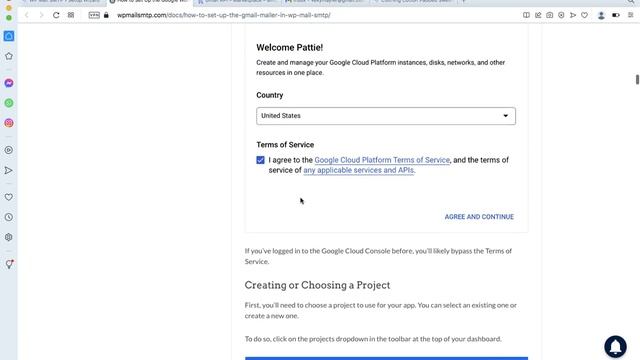The width and height of the screenshot is (640, 360).
Task: Click the circled X blocker icon in the toolbar
Action: point(561,15)
